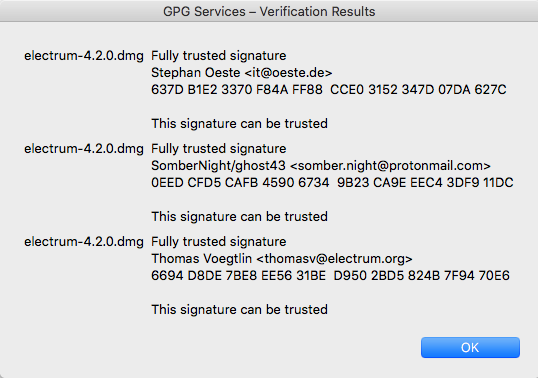538x378 pixels.
Task: Click 'This signature can be trusted' under Thomas Voegtlin
Action: pyautogui.click(x=239, y=309)
